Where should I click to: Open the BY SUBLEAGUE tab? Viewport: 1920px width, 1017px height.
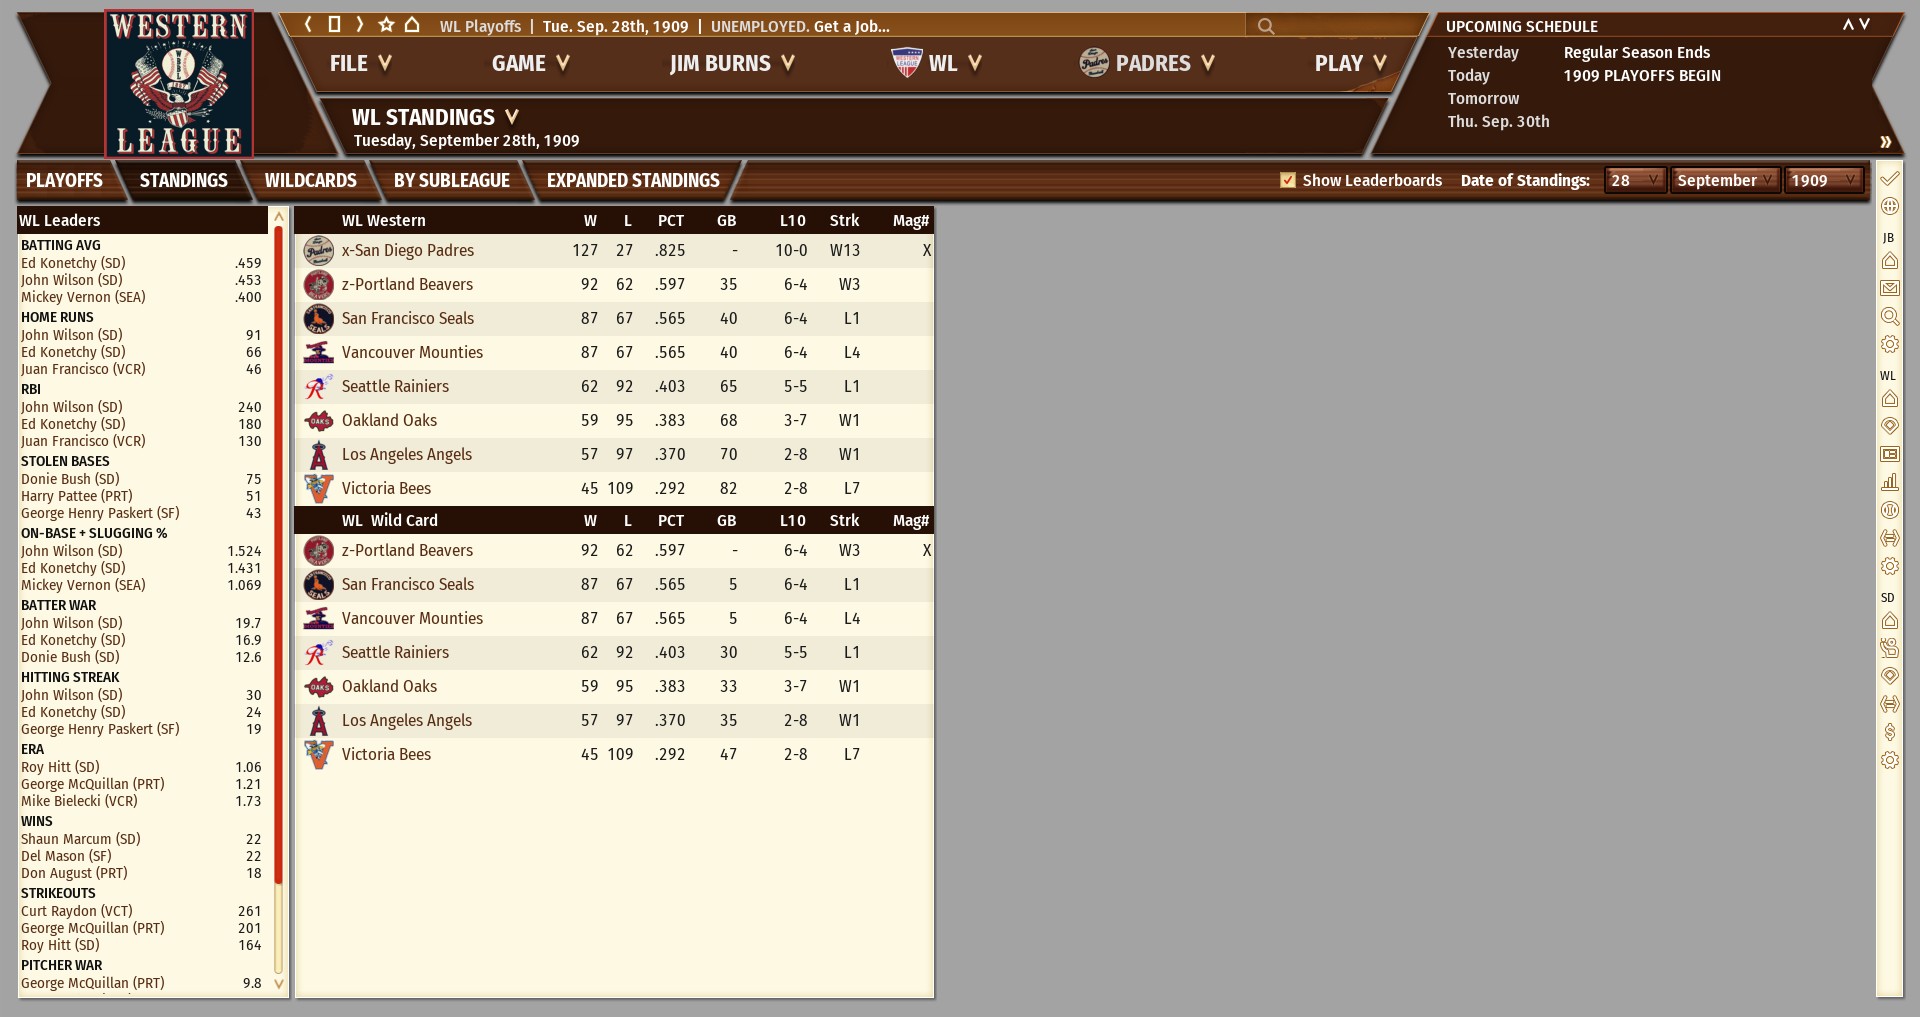pyautogui.click(x=452, y=180)
